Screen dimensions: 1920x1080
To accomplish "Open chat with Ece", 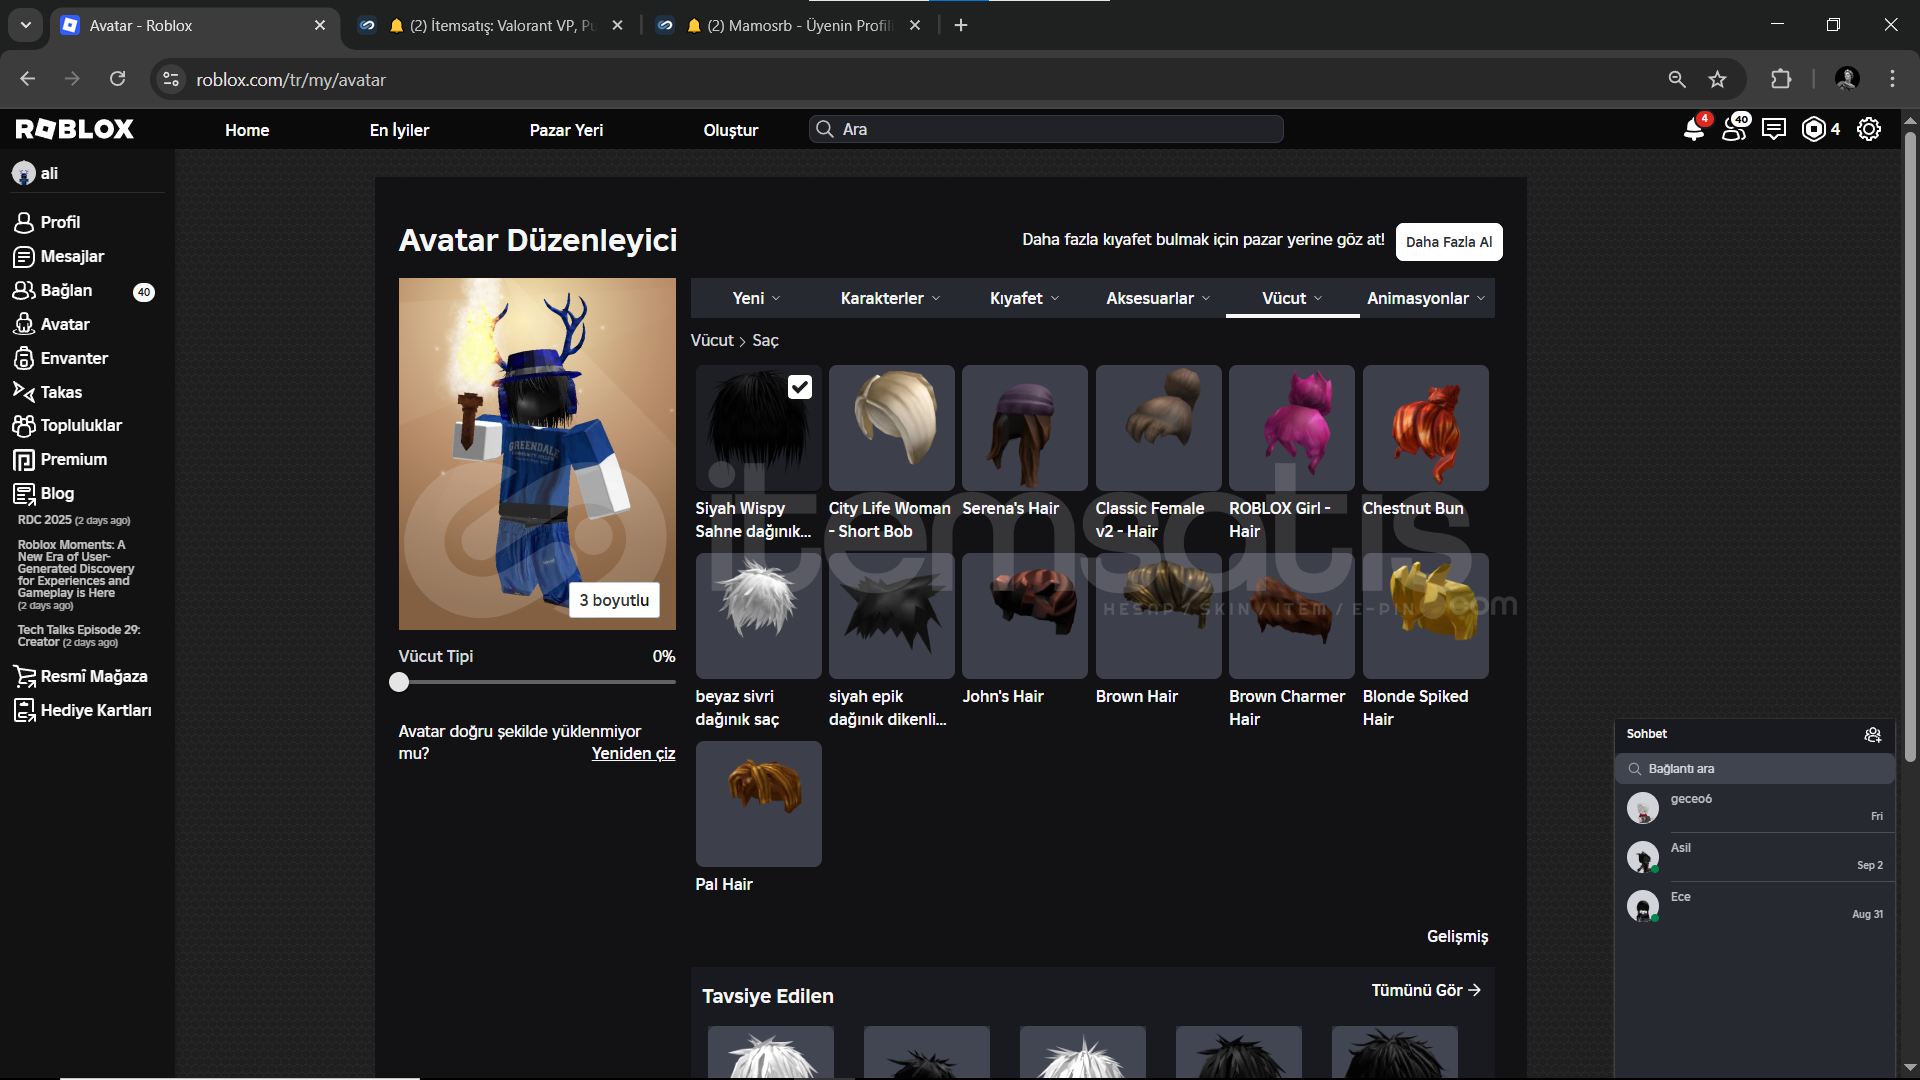I will (x=1755, y=906).
